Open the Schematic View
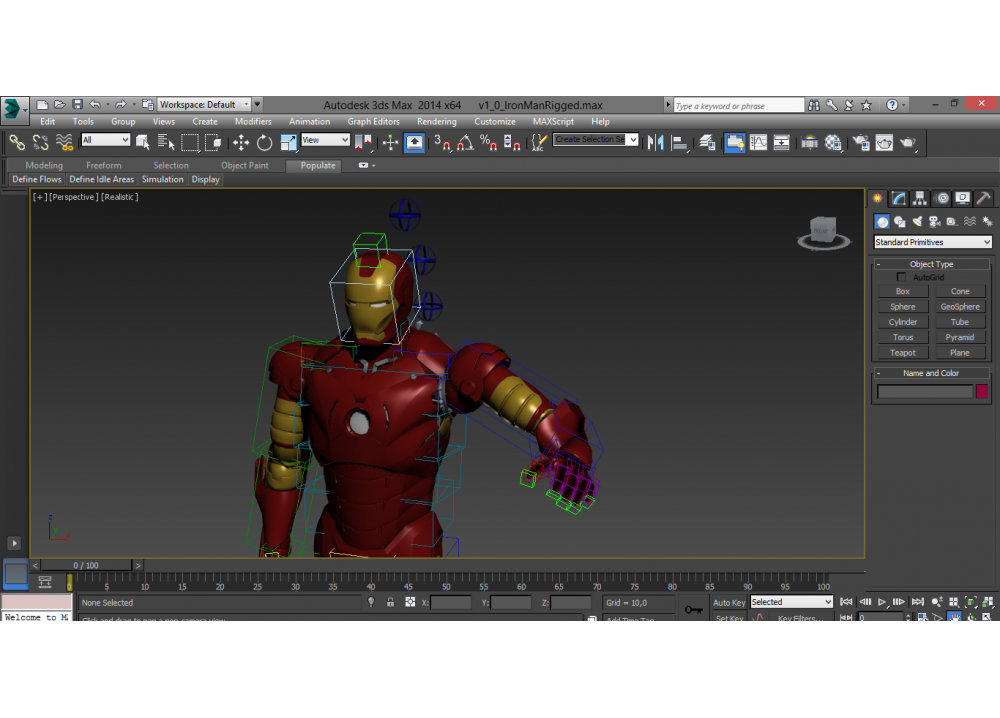Image resolution: width=1000 pixels, height=718 pixels. point(781,142)
